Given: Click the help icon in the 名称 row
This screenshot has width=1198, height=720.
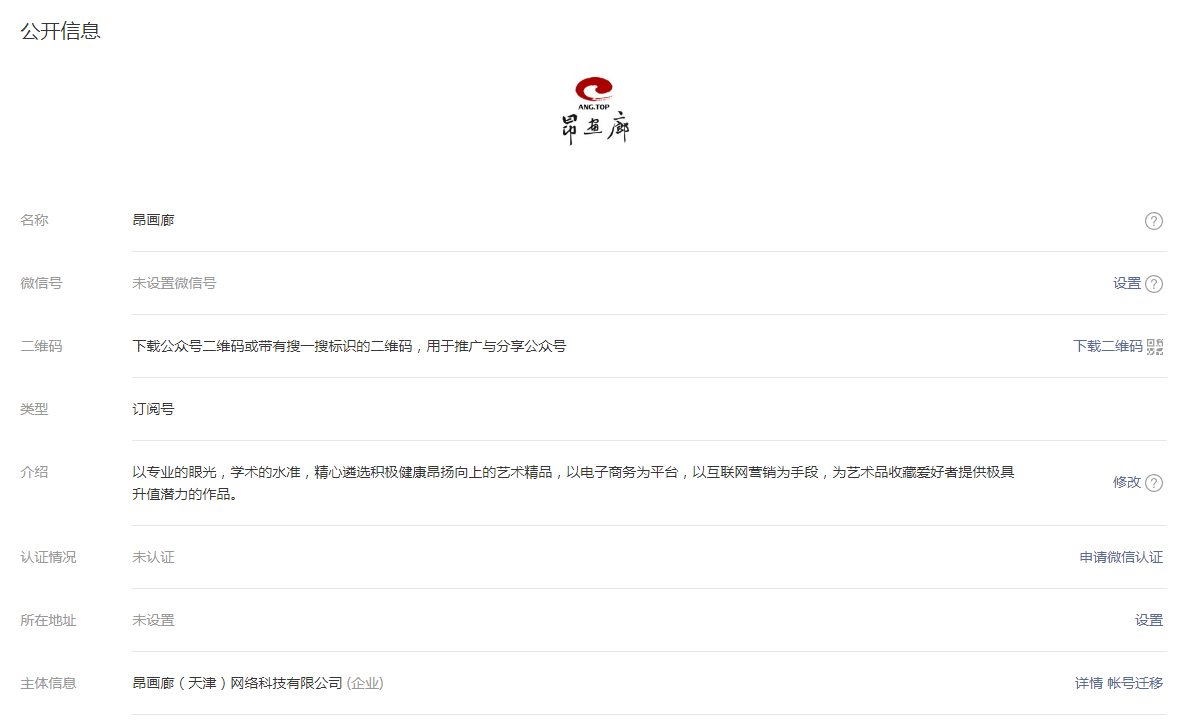Looking at the screenshot, I should coord(1154,221).
